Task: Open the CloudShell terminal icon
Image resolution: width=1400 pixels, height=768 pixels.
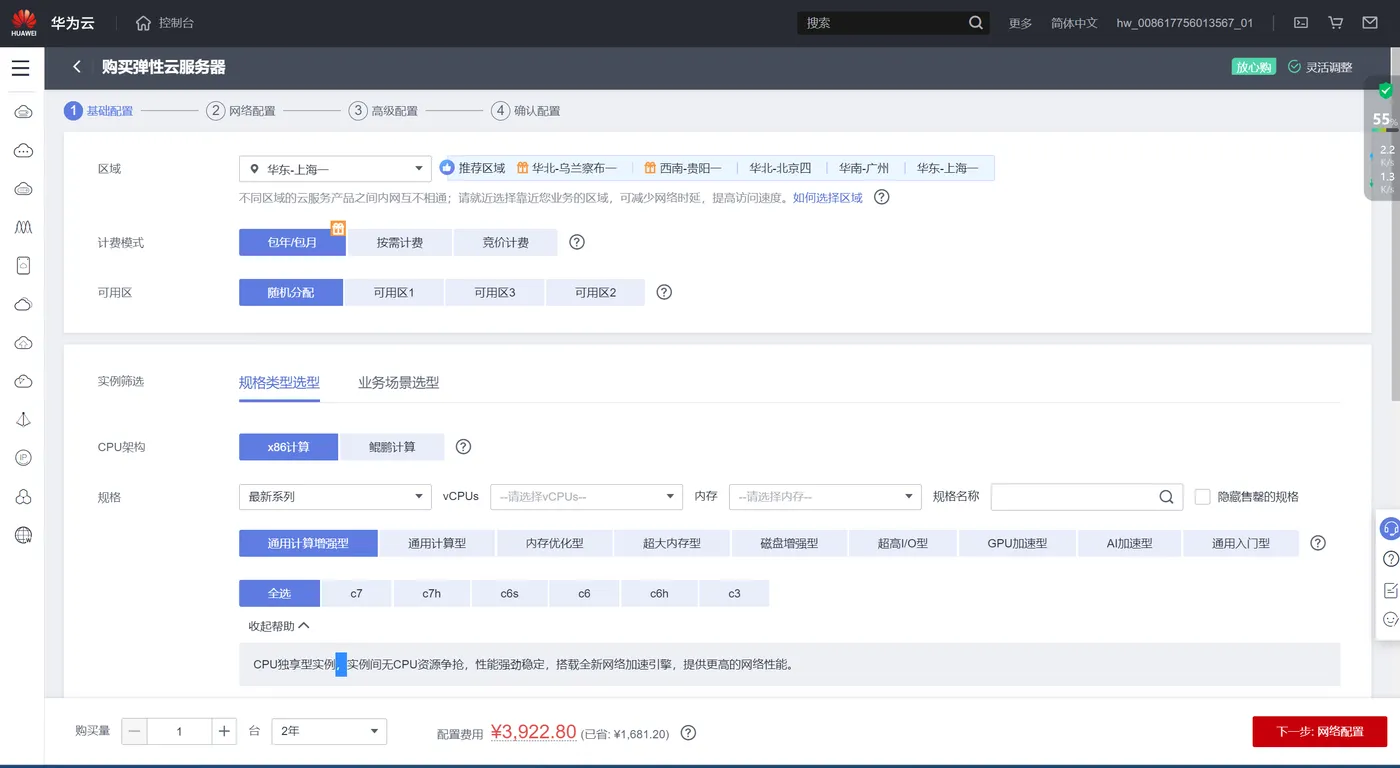Action: point(1301,22)
